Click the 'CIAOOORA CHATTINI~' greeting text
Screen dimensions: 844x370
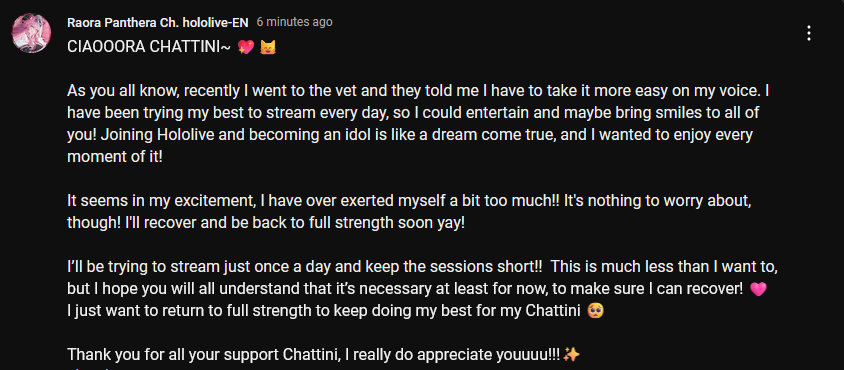pos(150,47)
